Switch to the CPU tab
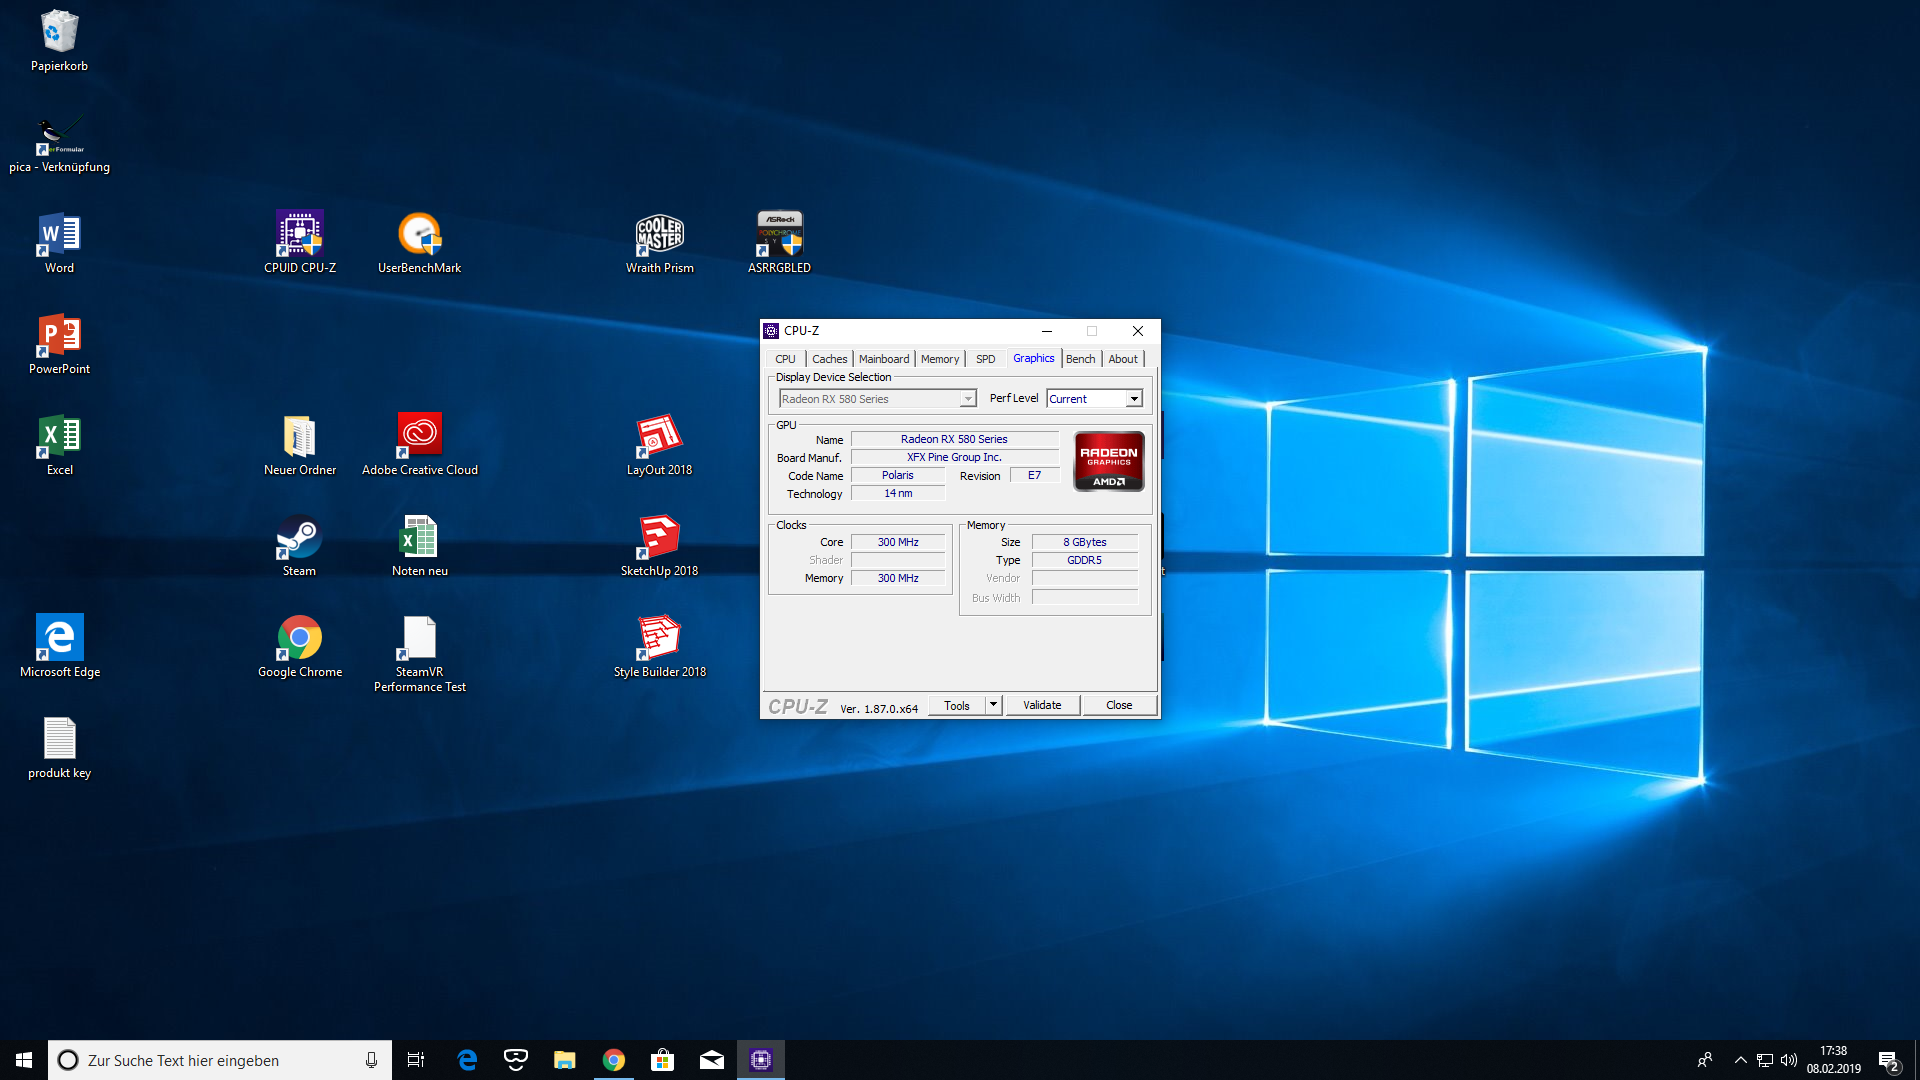Image resolution: width=1920 pixels, height=1080 pixels. click(x=785, y=359)
